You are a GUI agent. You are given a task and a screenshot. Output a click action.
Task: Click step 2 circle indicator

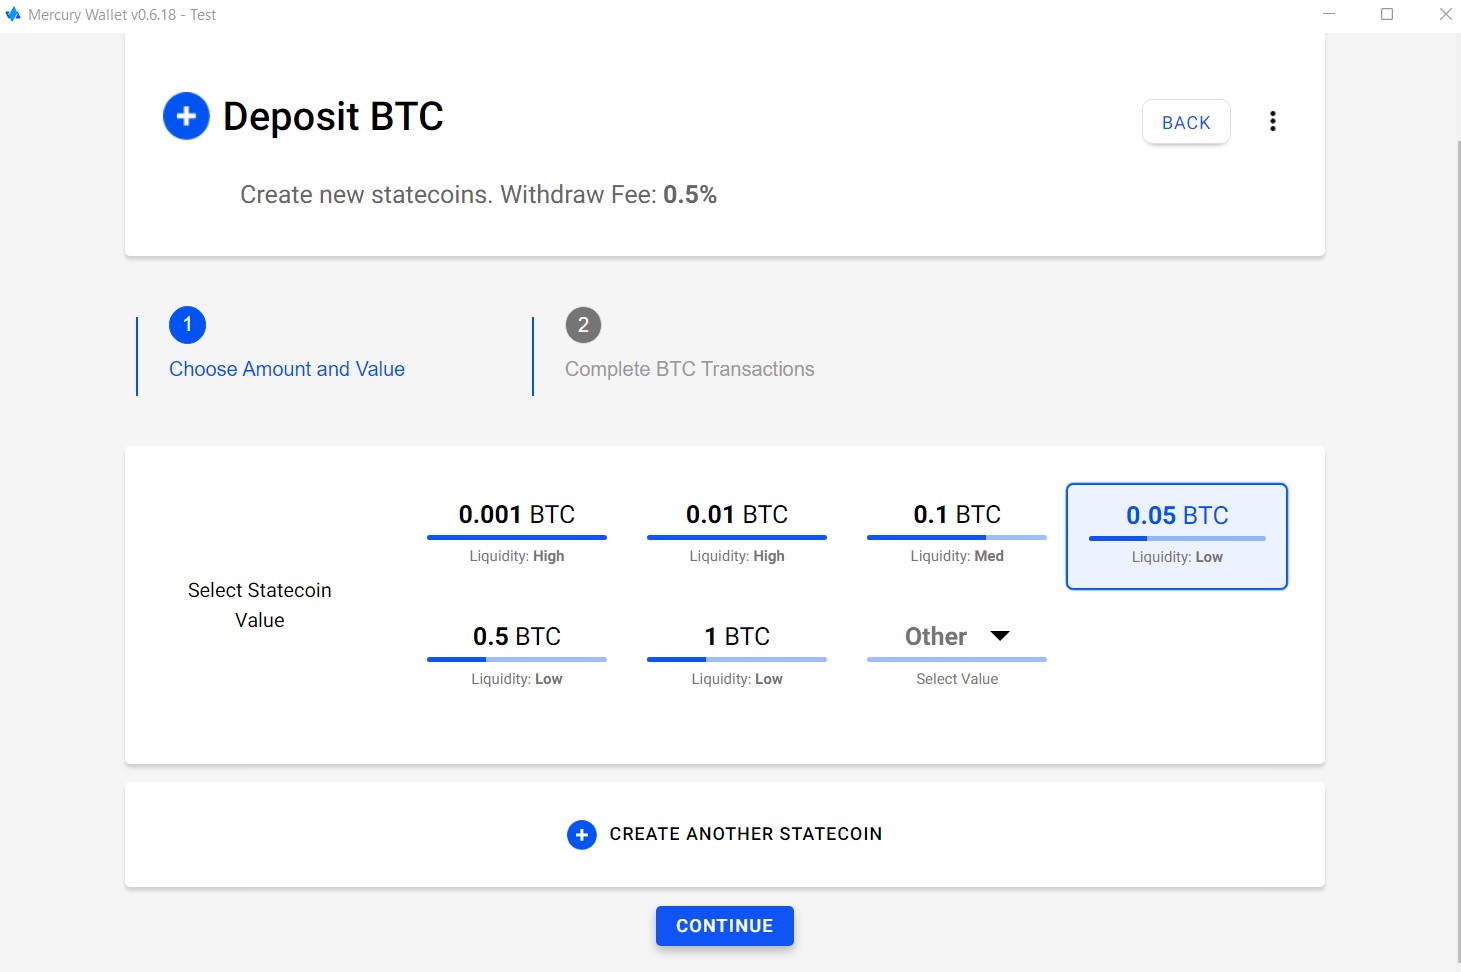(x=583, y=325)
